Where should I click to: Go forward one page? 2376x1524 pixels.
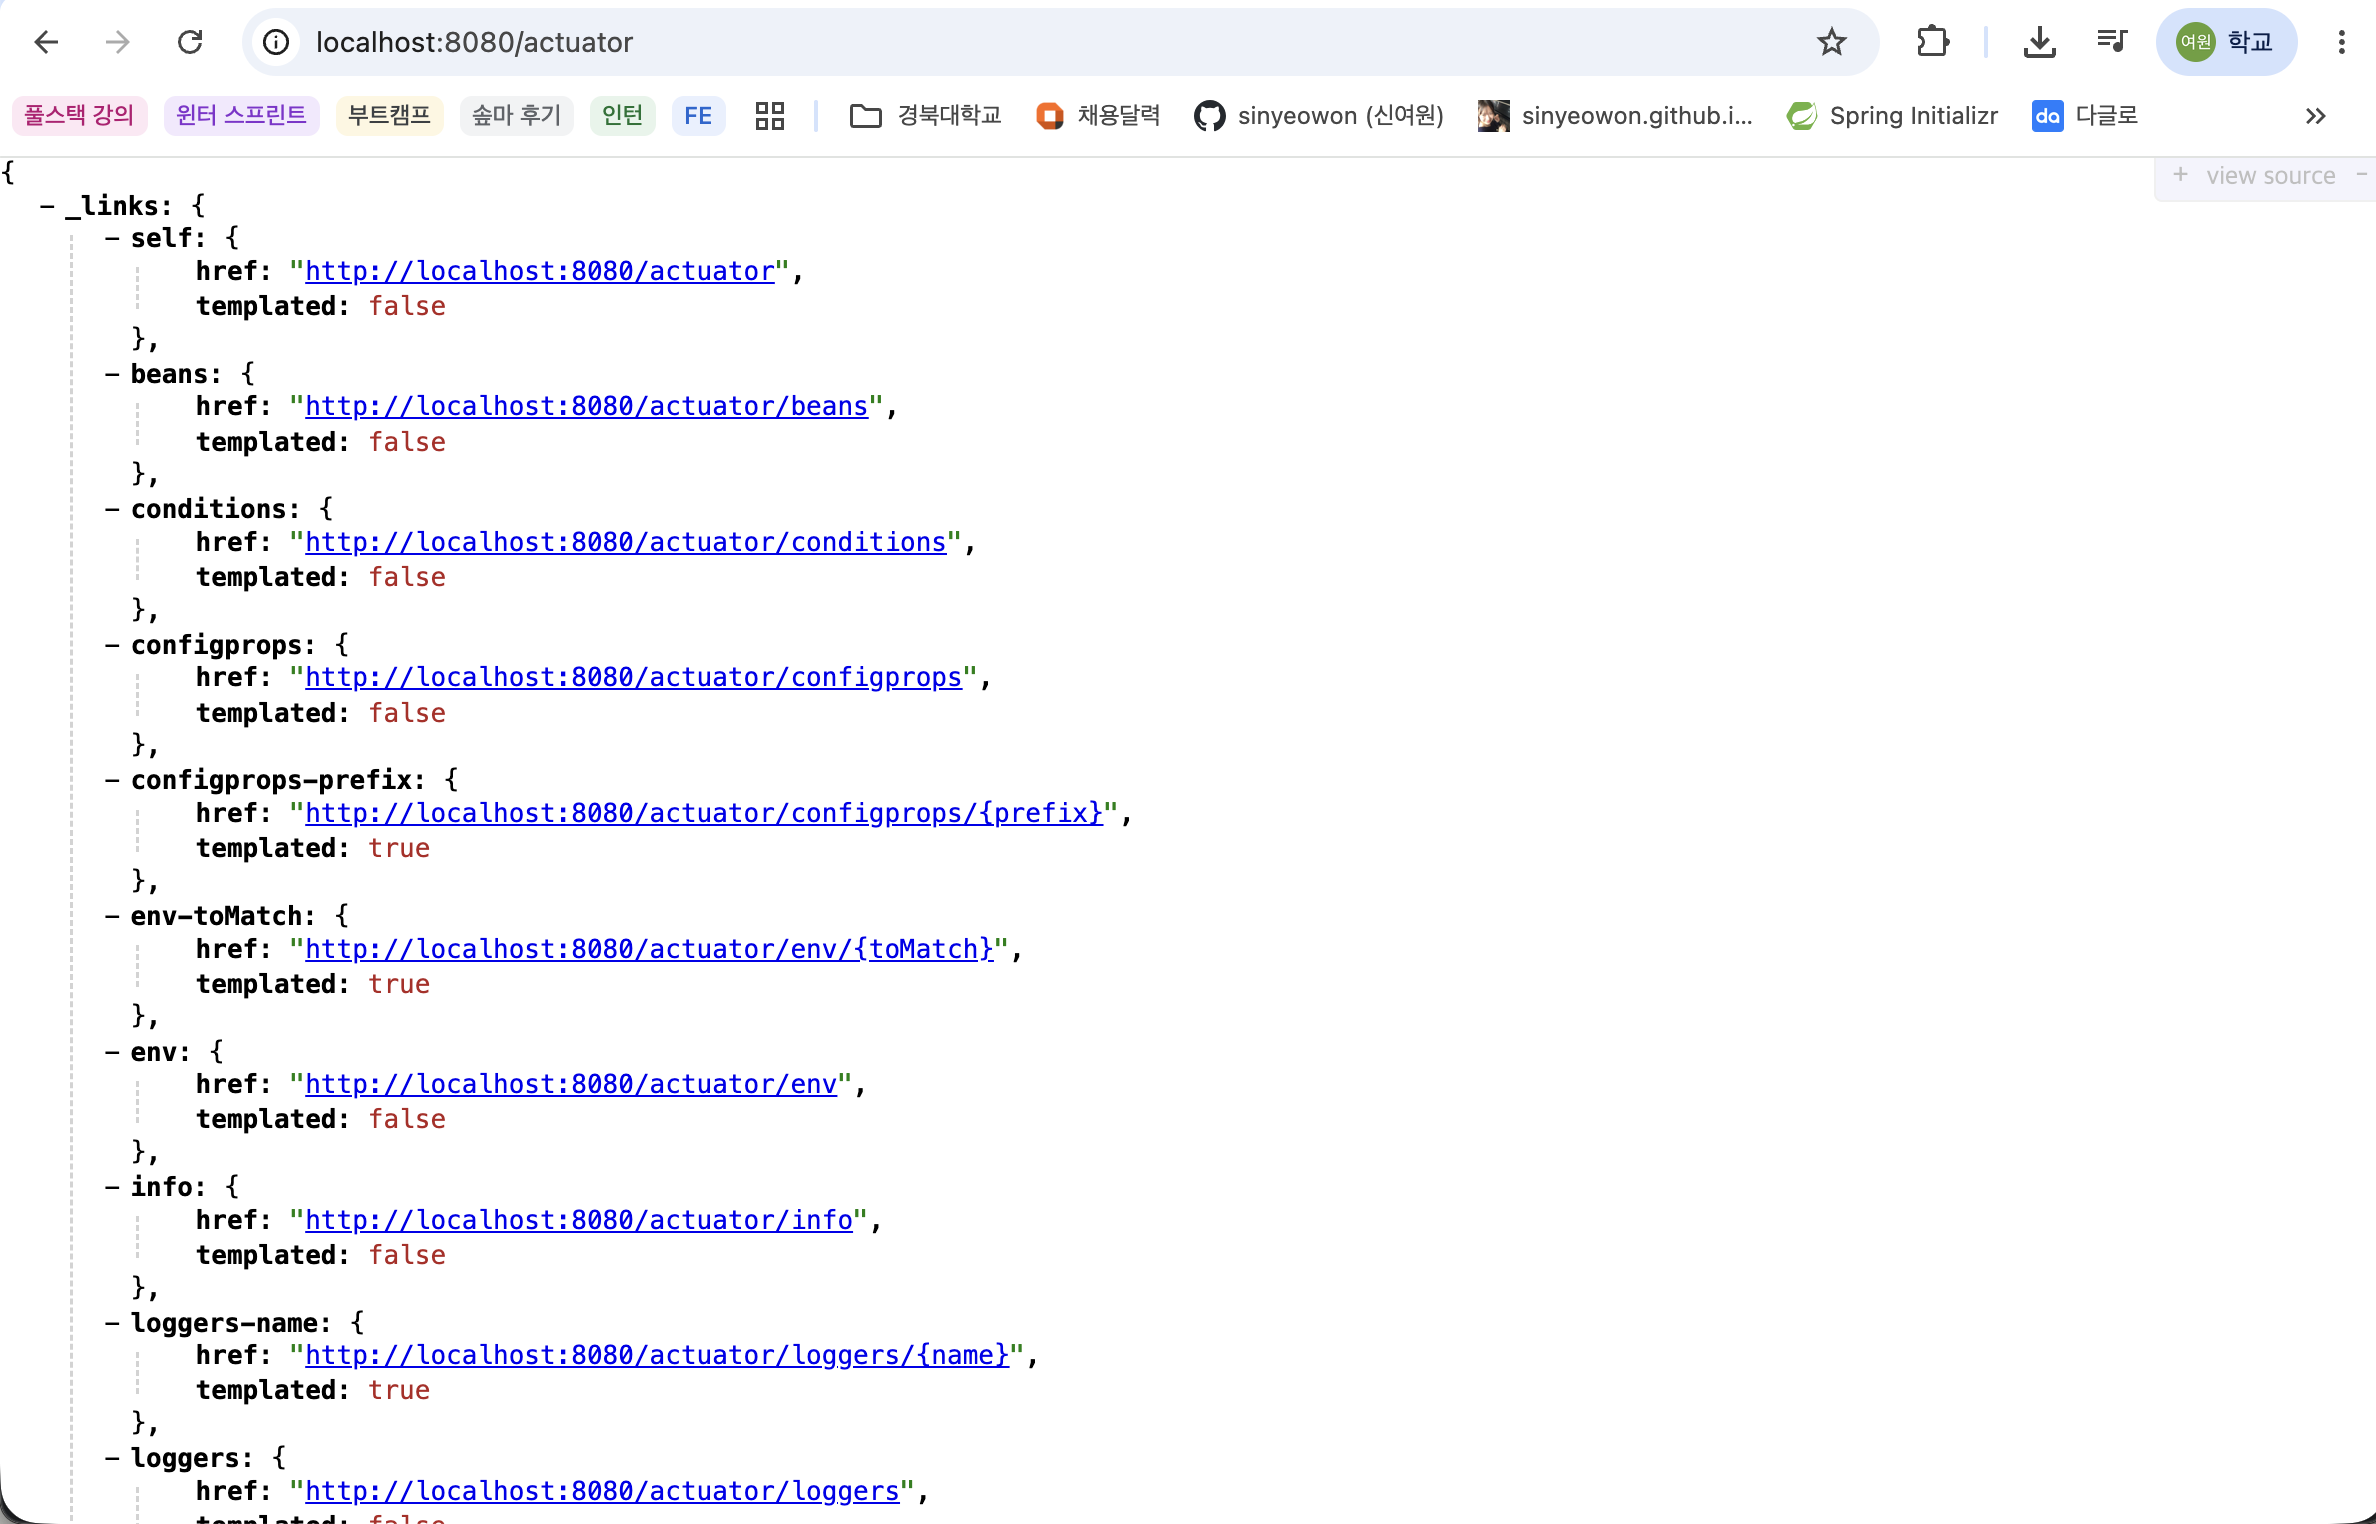[118, 42]
